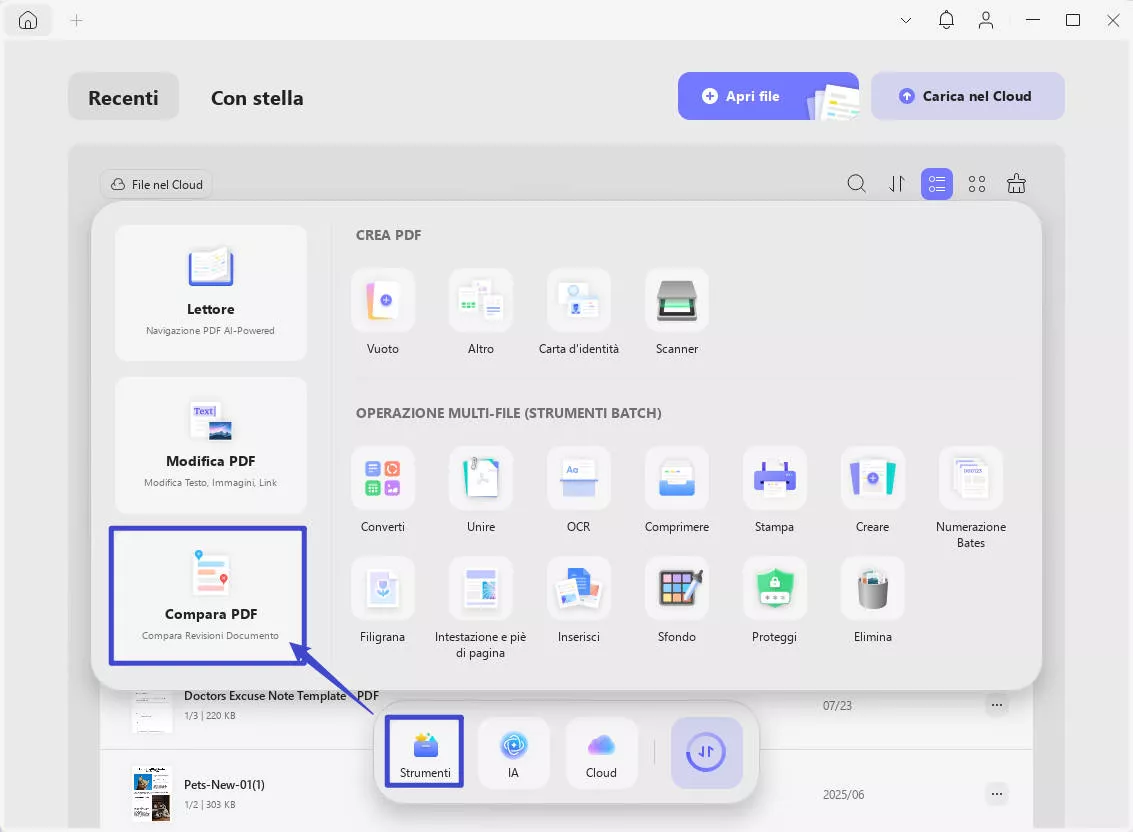Open the Proteggi security tool
This screenshot has width=1133, height=832.
click(x=775, y=588)
